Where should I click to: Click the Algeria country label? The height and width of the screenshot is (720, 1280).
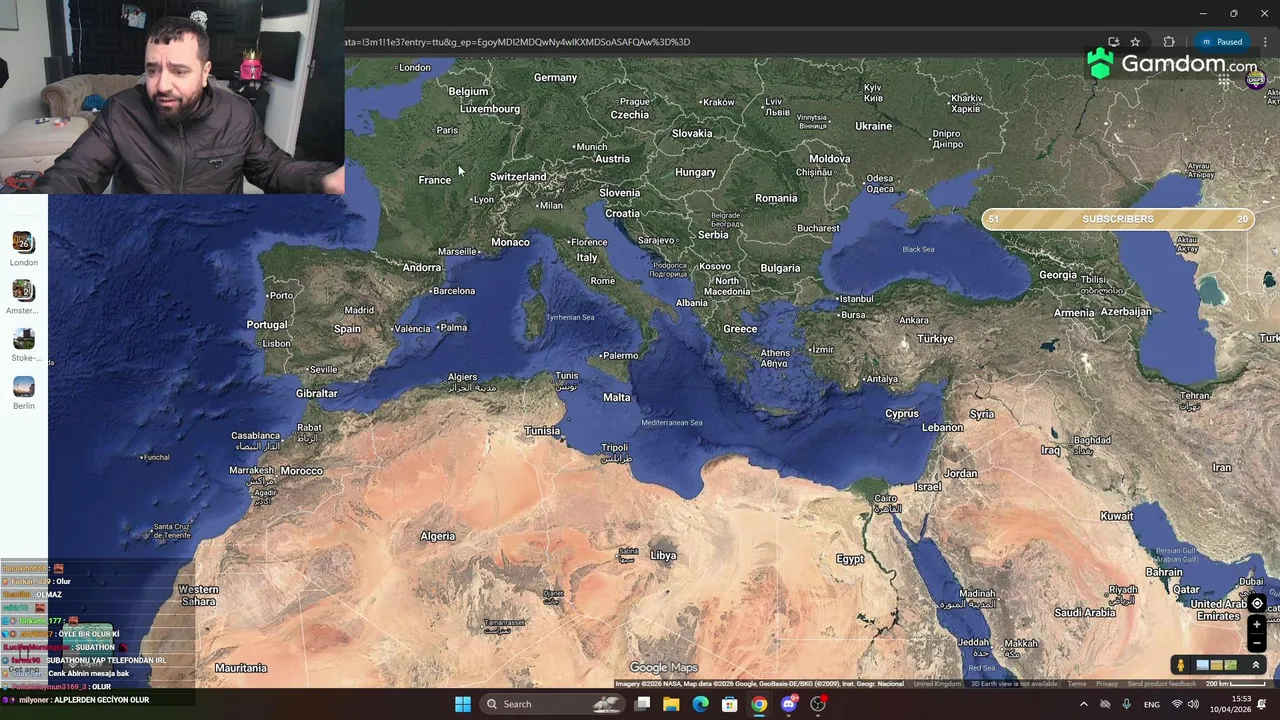438,536
